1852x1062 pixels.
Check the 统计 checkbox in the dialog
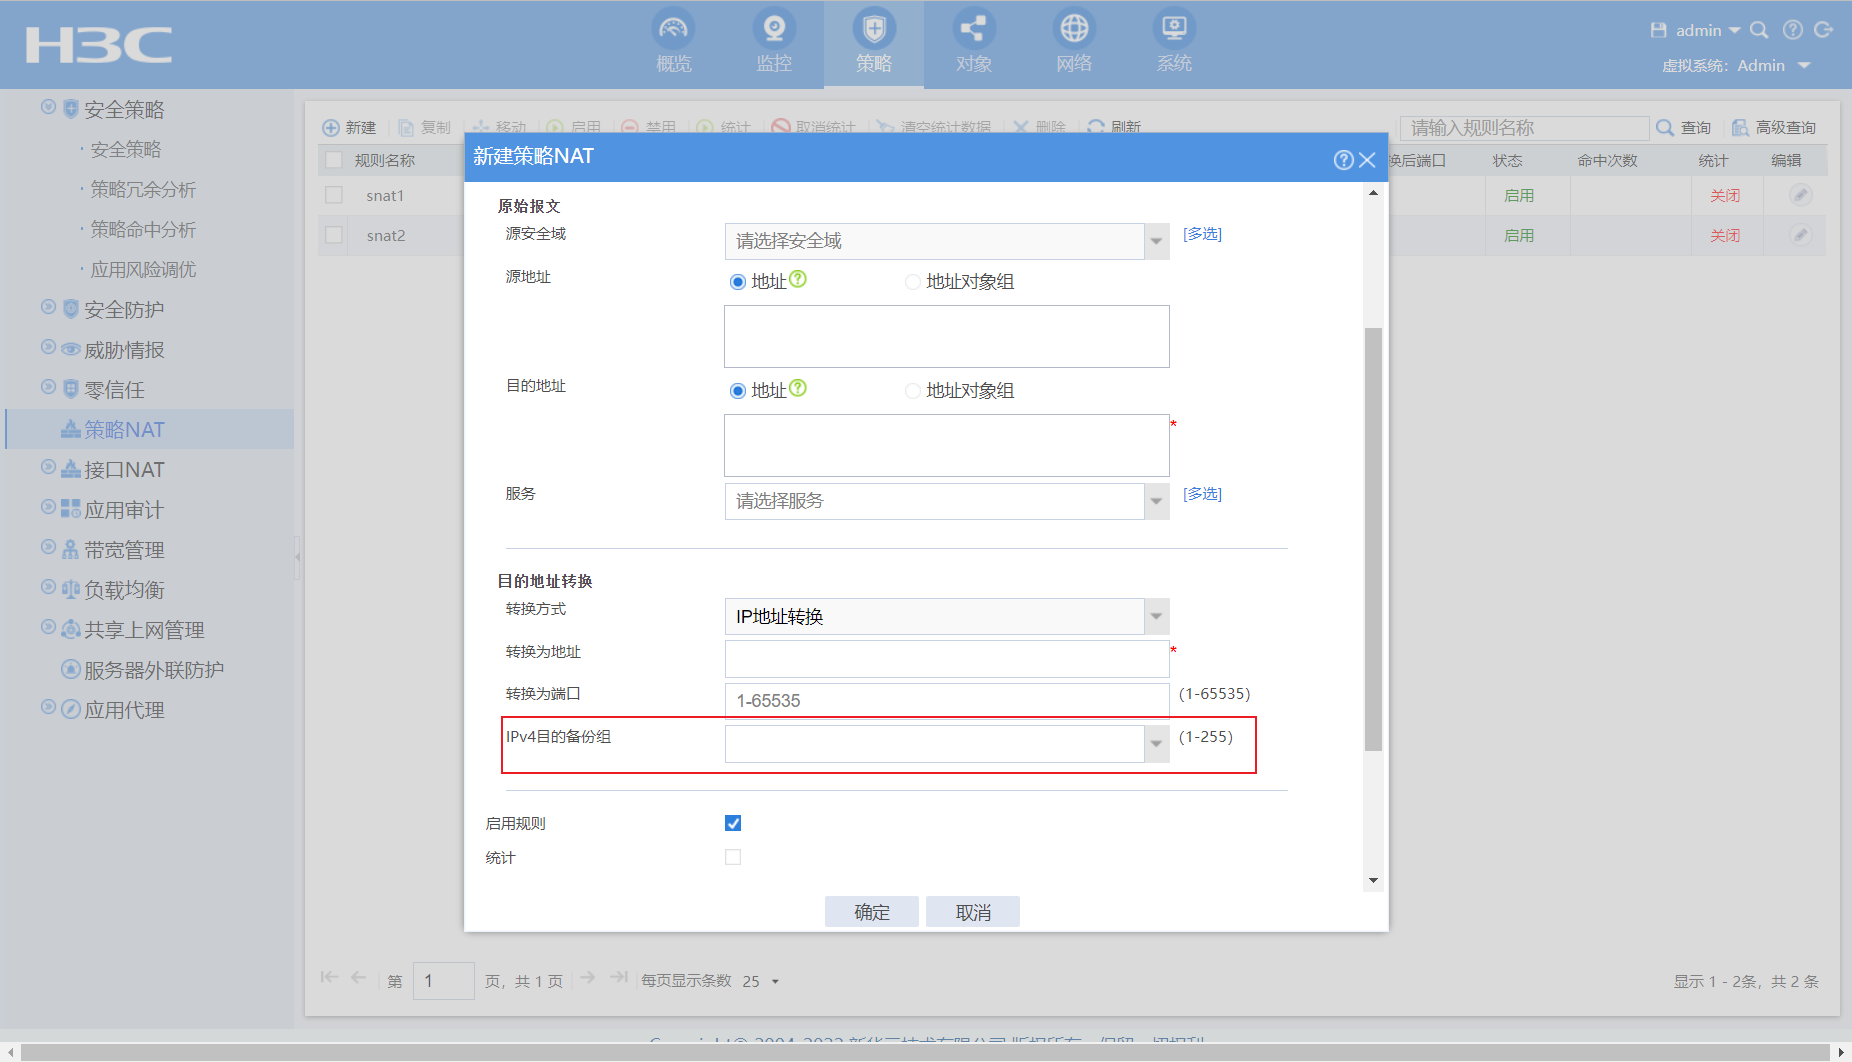733,857
